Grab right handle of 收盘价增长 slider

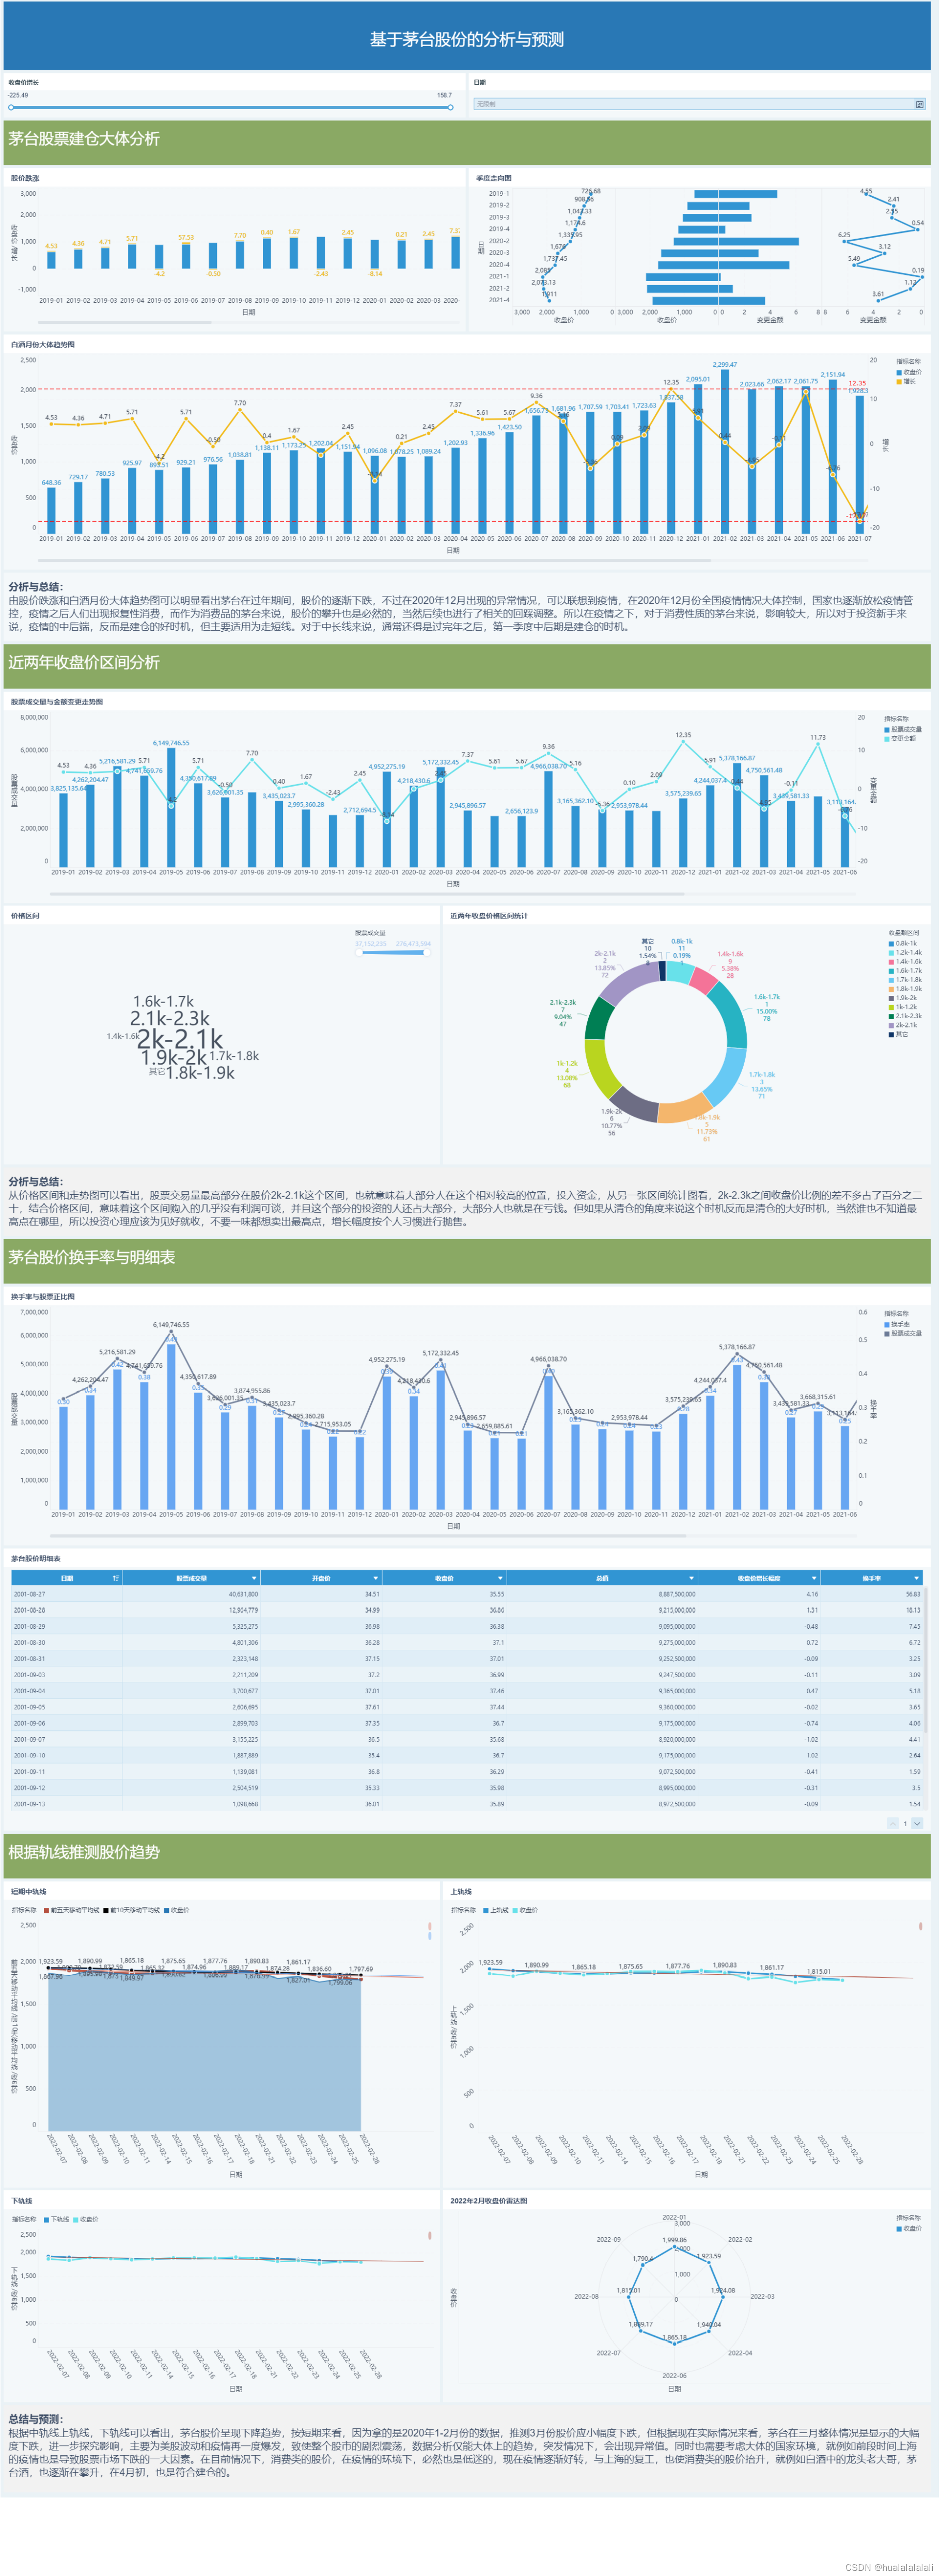tap(450, 107)
